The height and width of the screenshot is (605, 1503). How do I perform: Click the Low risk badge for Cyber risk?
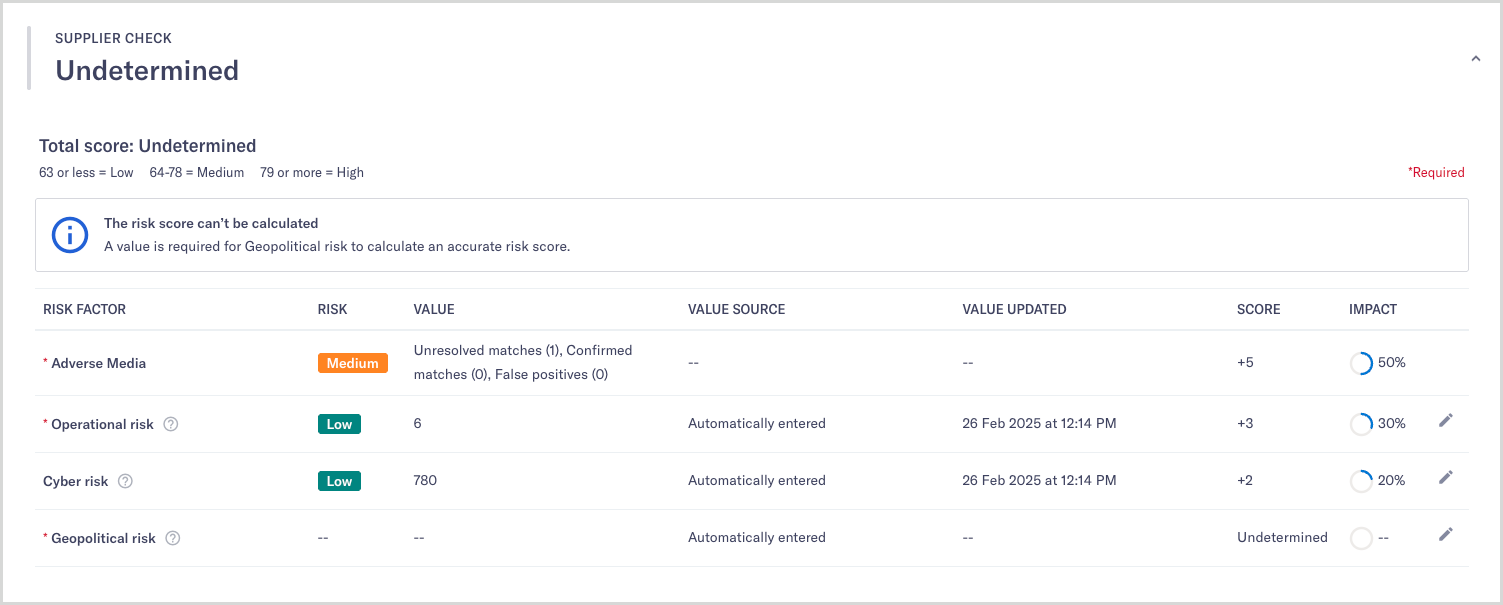(x=339, y=481)
